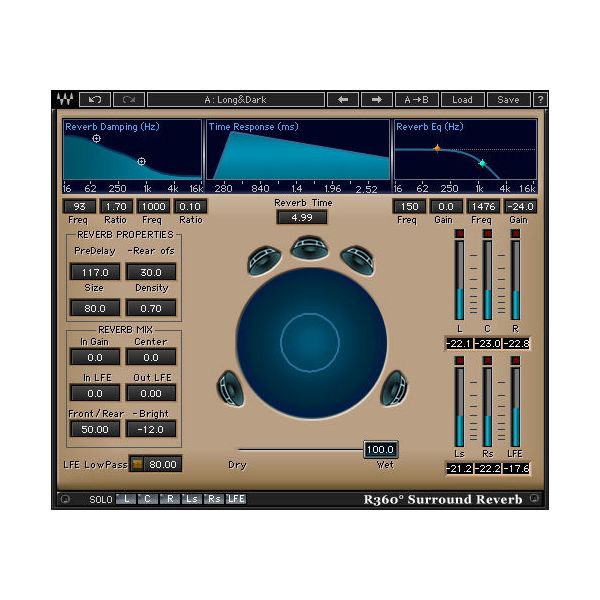Click the Rs peak readout -22.2
The height and width of the screenshot is (600, 600).
(488, 468)
